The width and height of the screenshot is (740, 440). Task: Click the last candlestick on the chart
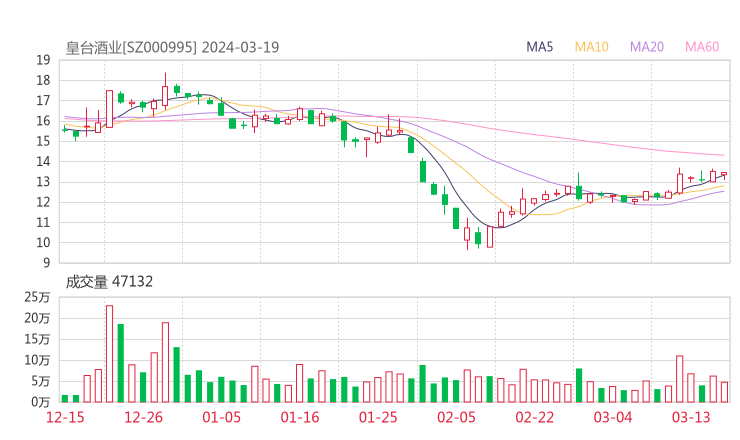[x=724, y=175]
